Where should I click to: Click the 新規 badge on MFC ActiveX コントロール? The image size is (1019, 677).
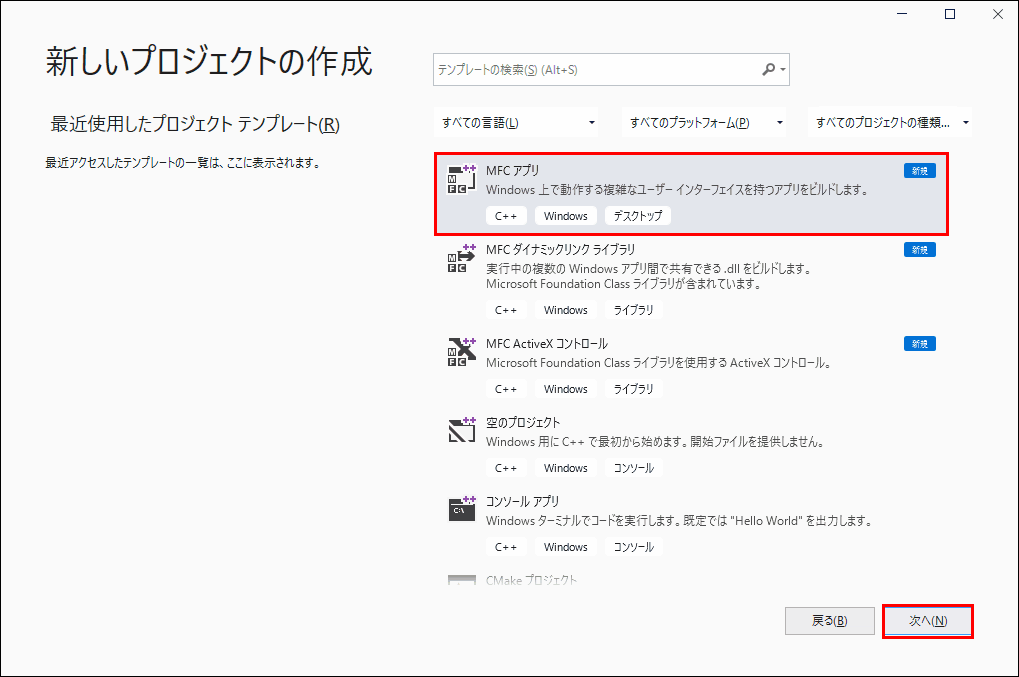click(920, 344)
